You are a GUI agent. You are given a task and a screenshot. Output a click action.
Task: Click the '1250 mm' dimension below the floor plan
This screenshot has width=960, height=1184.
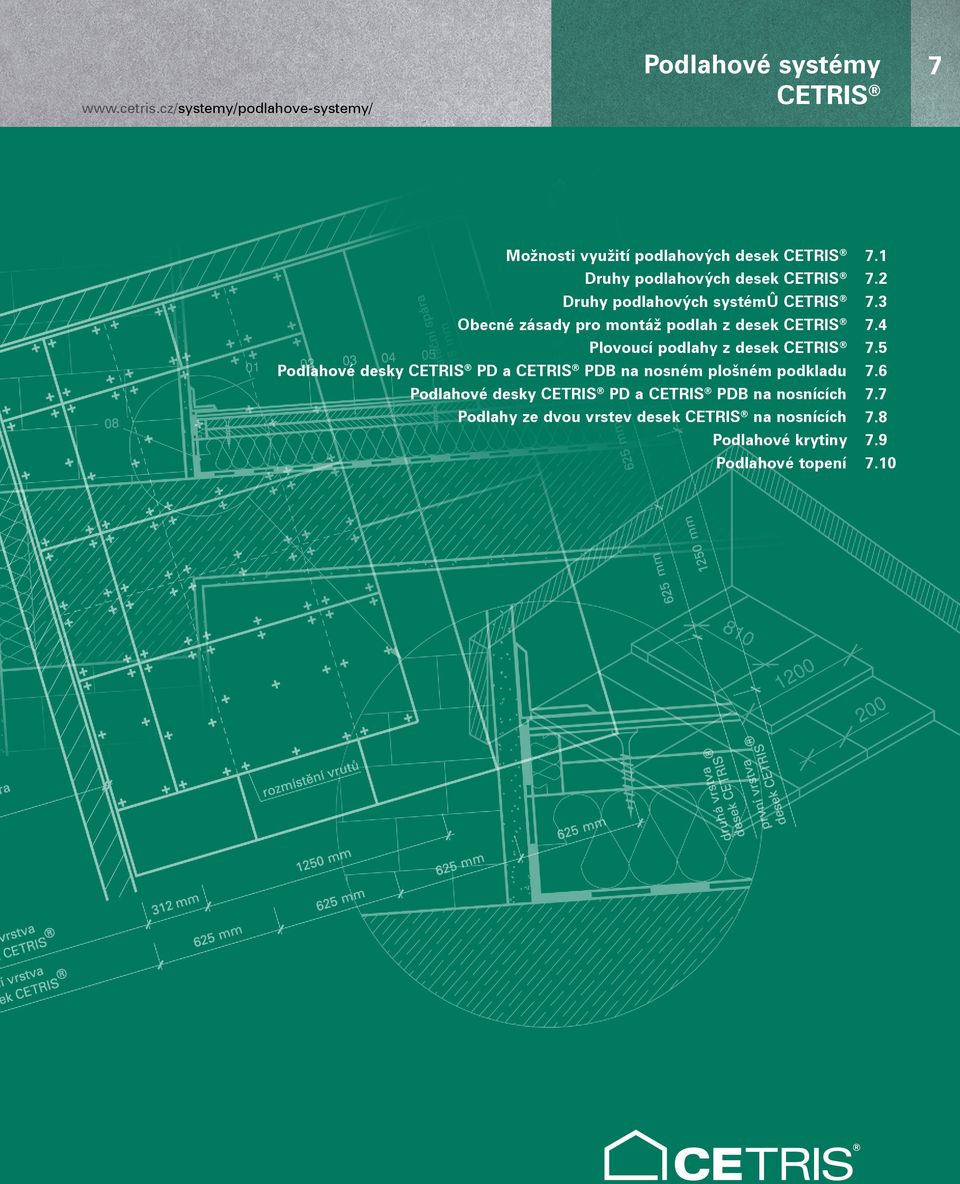coord(323,861)
